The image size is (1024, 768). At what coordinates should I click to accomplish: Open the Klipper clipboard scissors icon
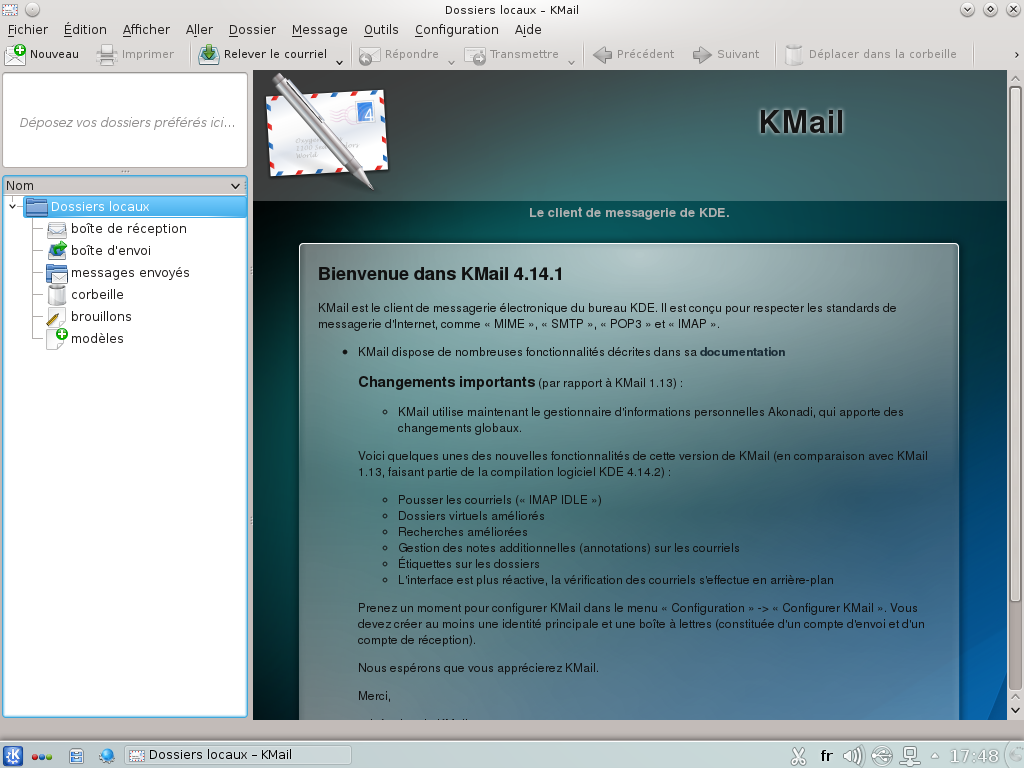(799, 755)
